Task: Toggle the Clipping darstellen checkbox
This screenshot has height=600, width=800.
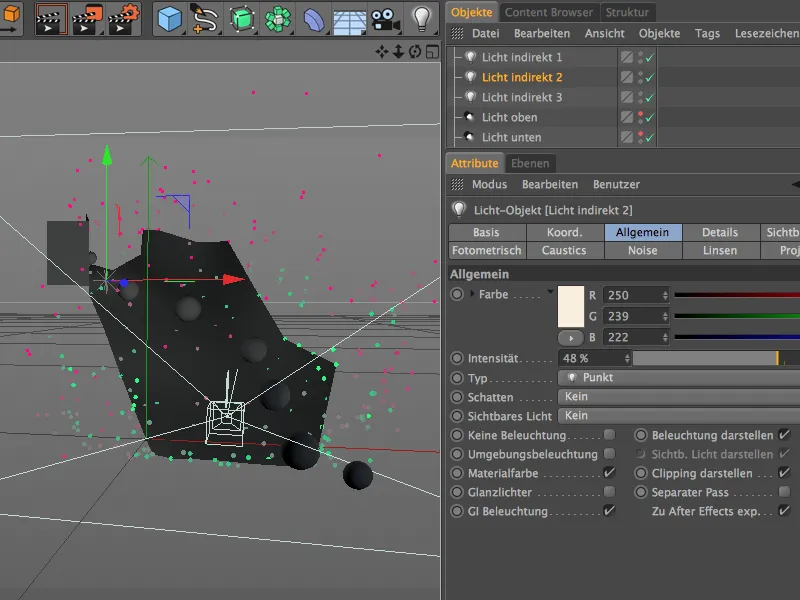Action: [x=784, y=472]
